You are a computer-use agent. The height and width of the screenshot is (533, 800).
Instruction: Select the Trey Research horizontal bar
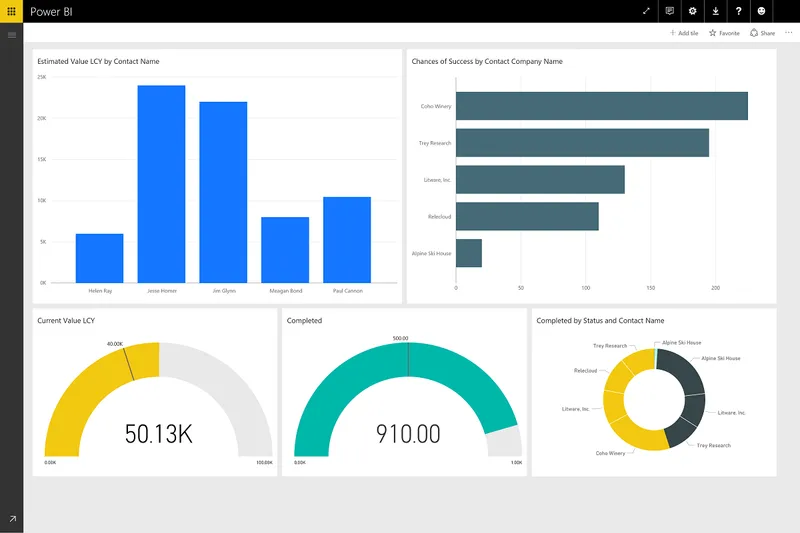[583, 143]
